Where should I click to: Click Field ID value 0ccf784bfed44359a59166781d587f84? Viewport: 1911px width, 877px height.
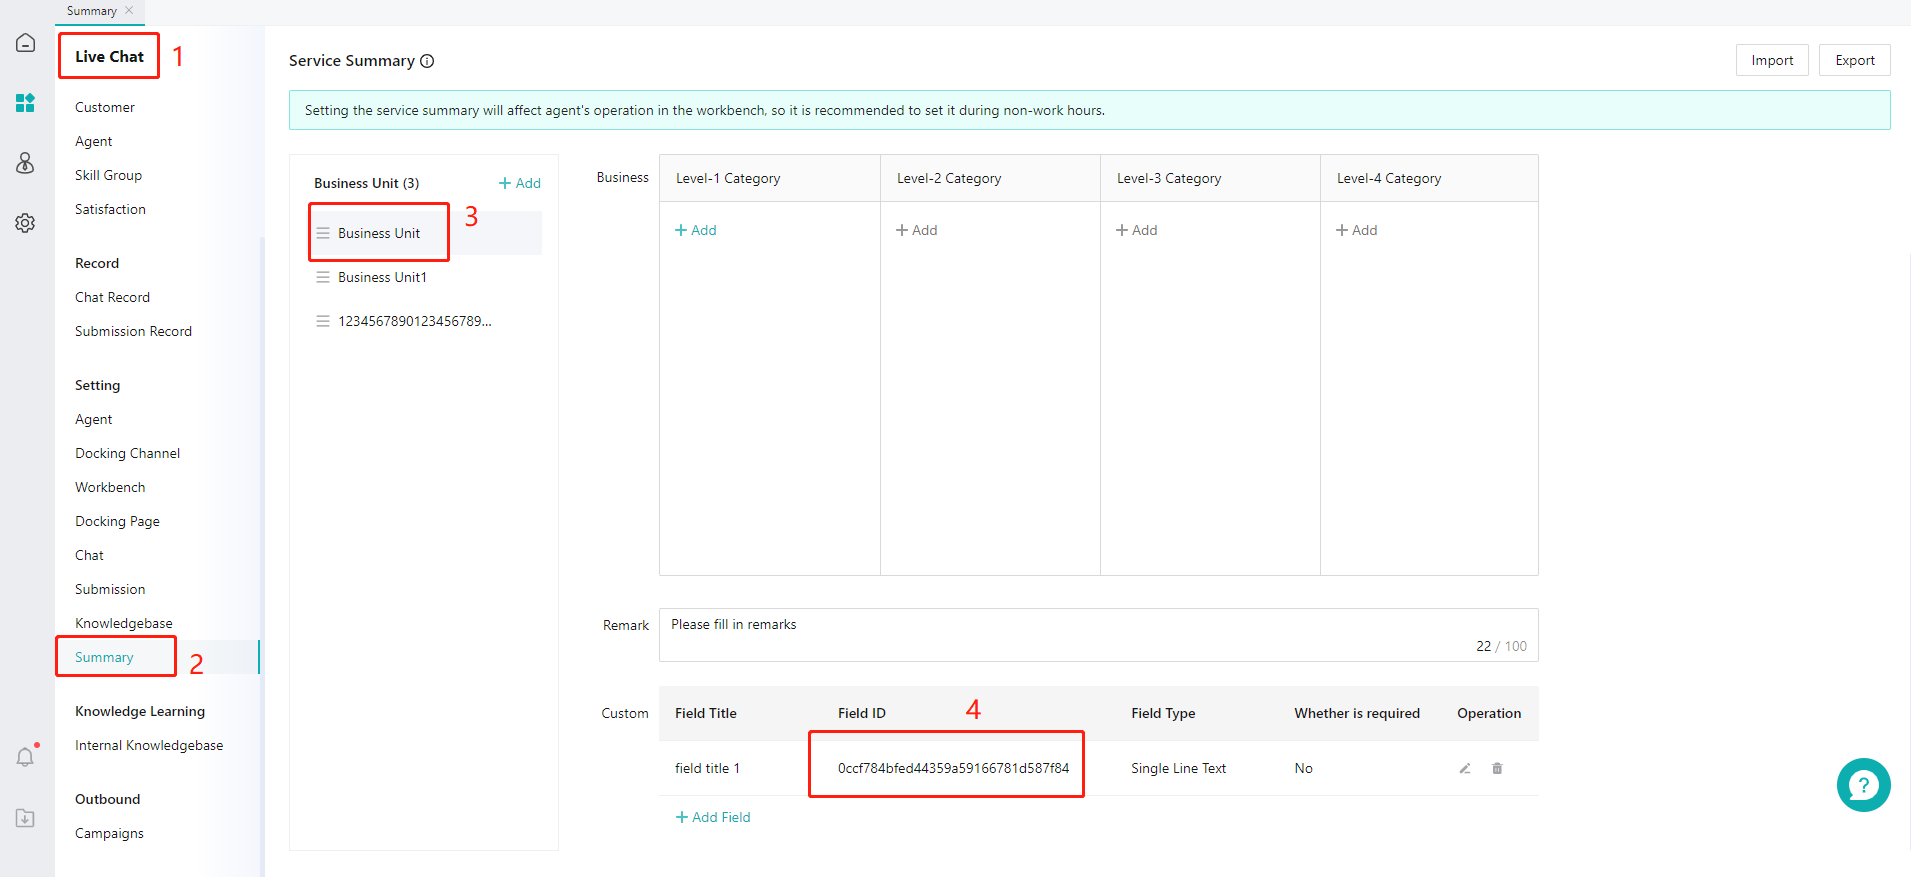pyautogui.click(x=953, y=768)
